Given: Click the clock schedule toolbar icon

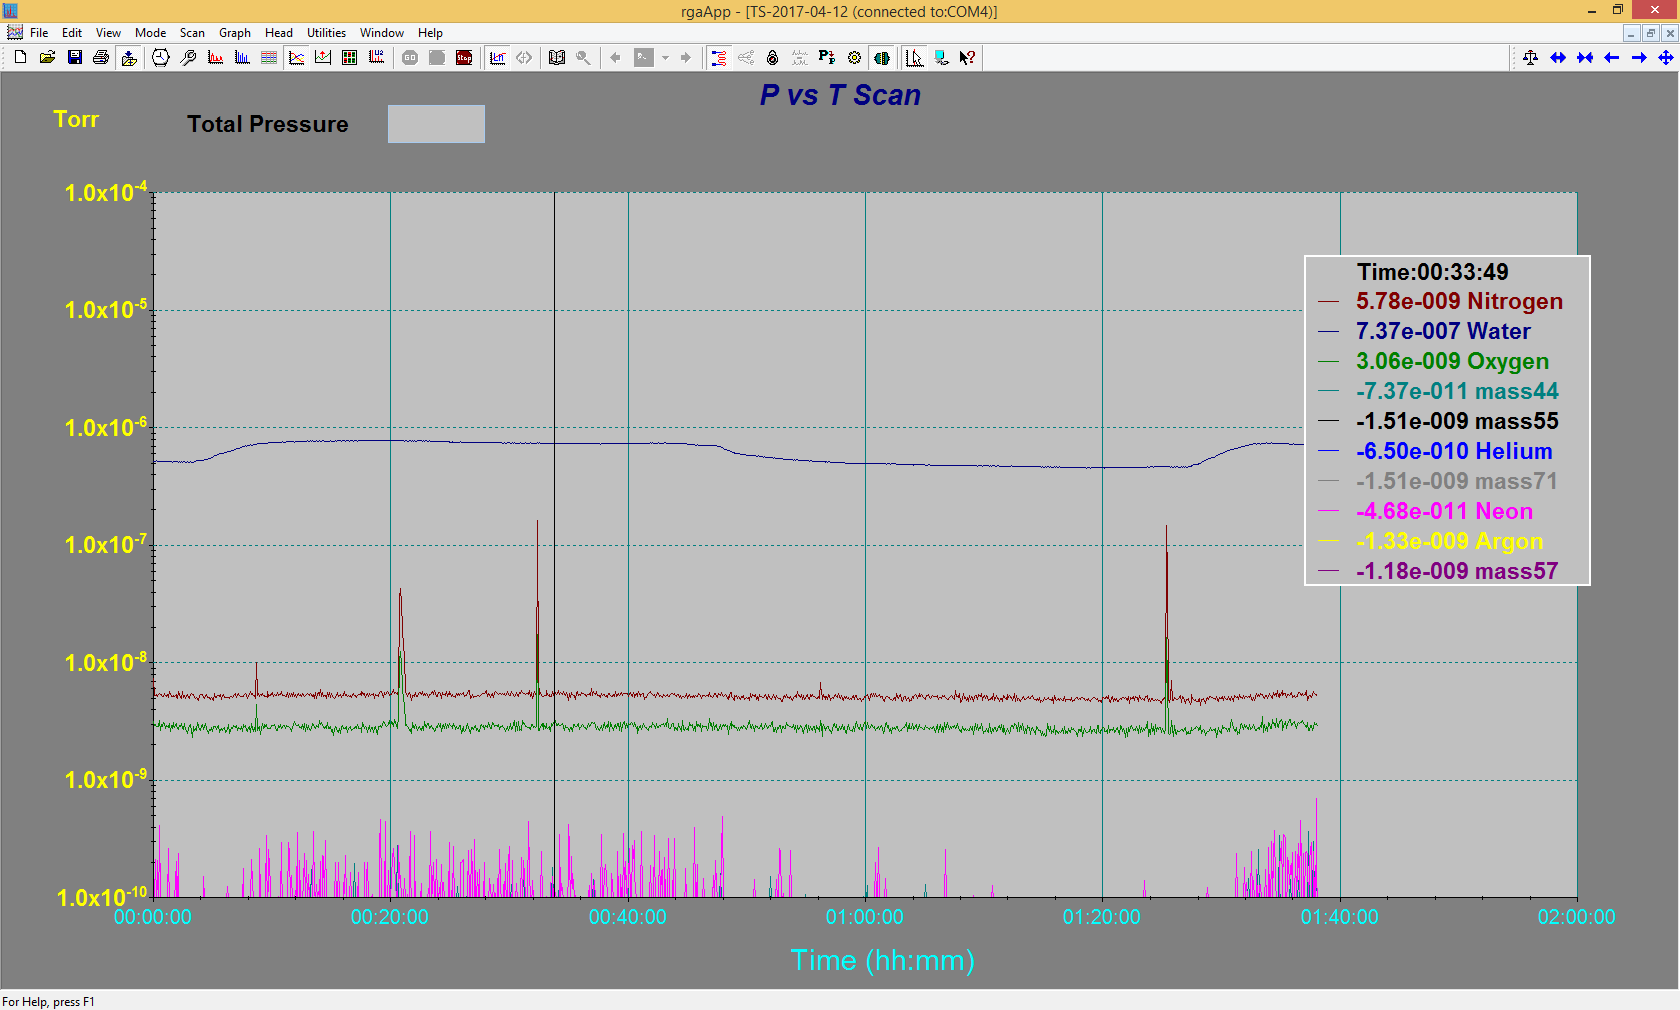Looking at the screenshot, I should (161, 58).
